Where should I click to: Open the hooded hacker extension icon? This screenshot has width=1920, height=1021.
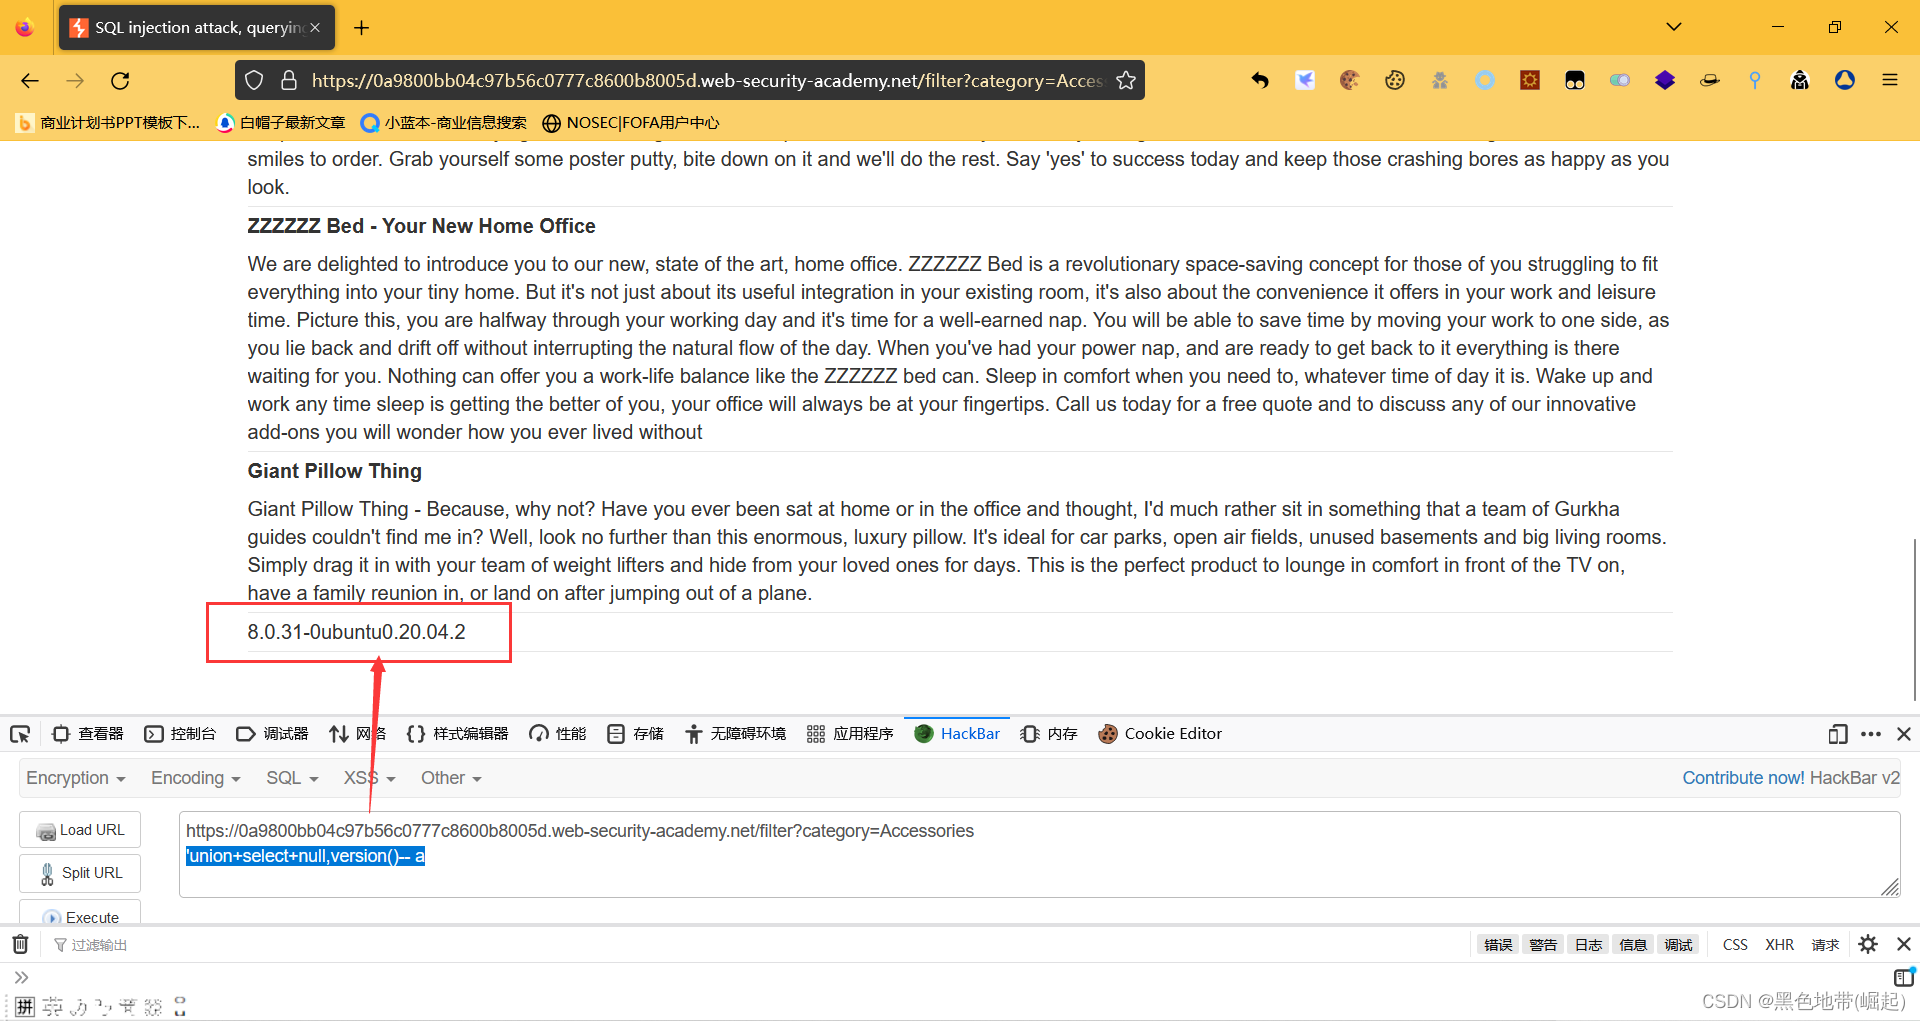tap(1800, 80)
